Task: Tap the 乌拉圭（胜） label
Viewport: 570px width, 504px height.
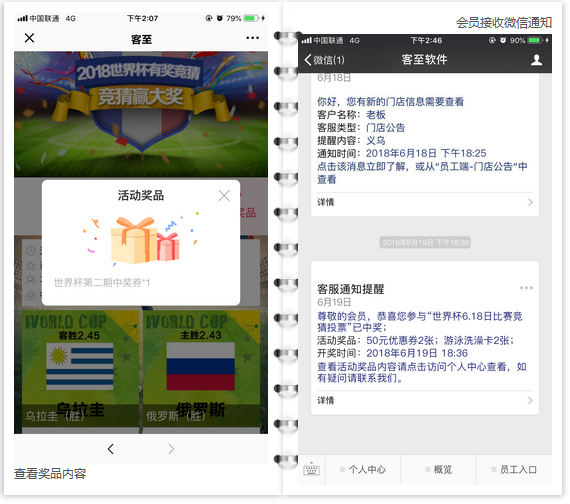Action: pos(55,416)
